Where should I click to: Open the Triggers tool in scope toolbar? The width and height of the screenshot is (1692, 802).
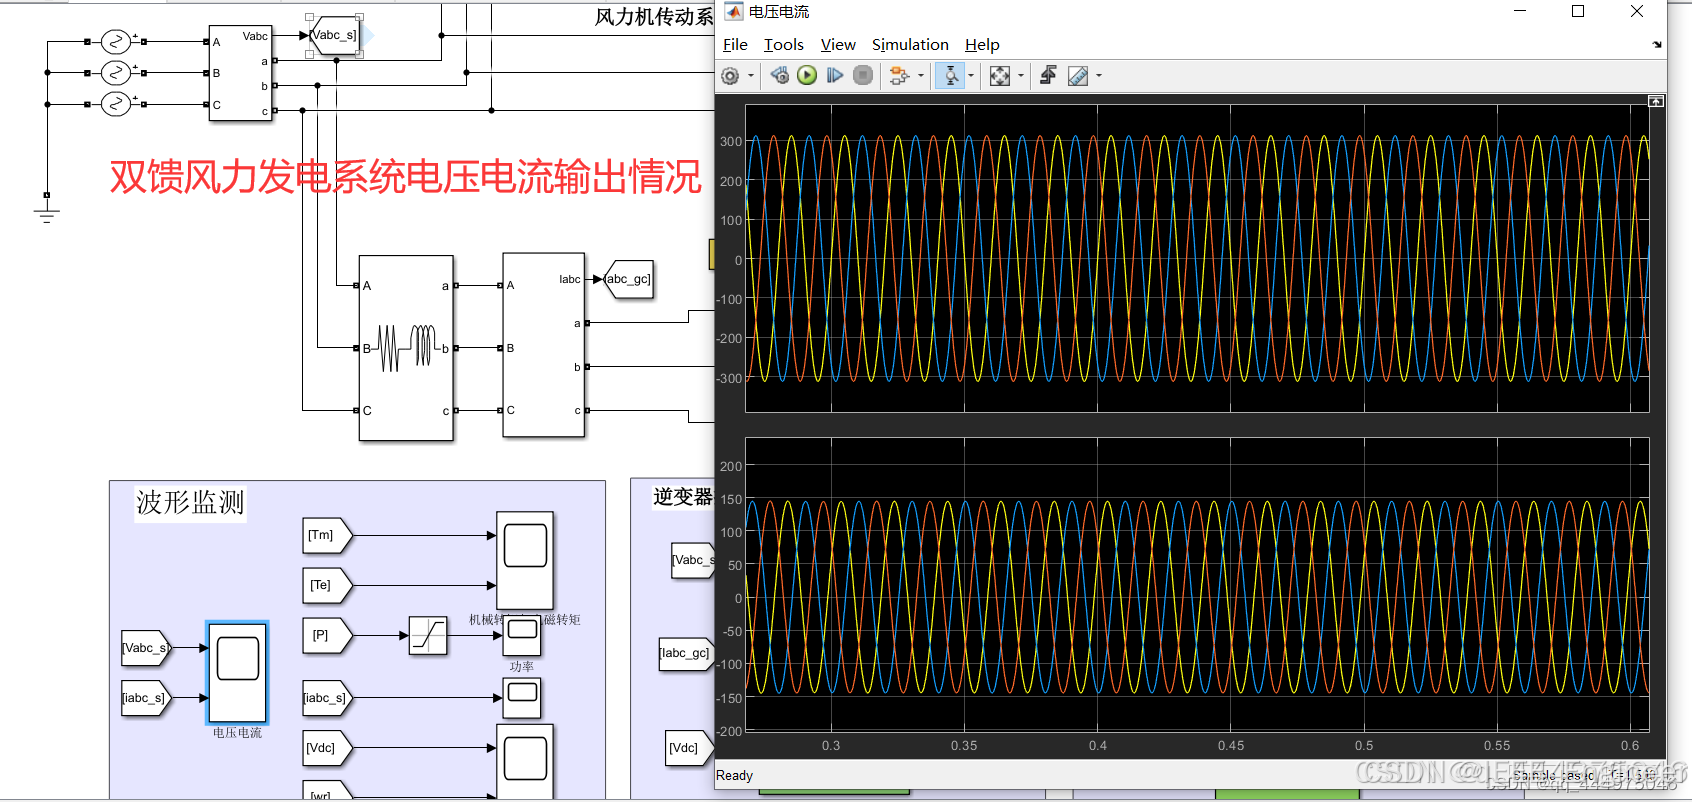coord(1048,76)
